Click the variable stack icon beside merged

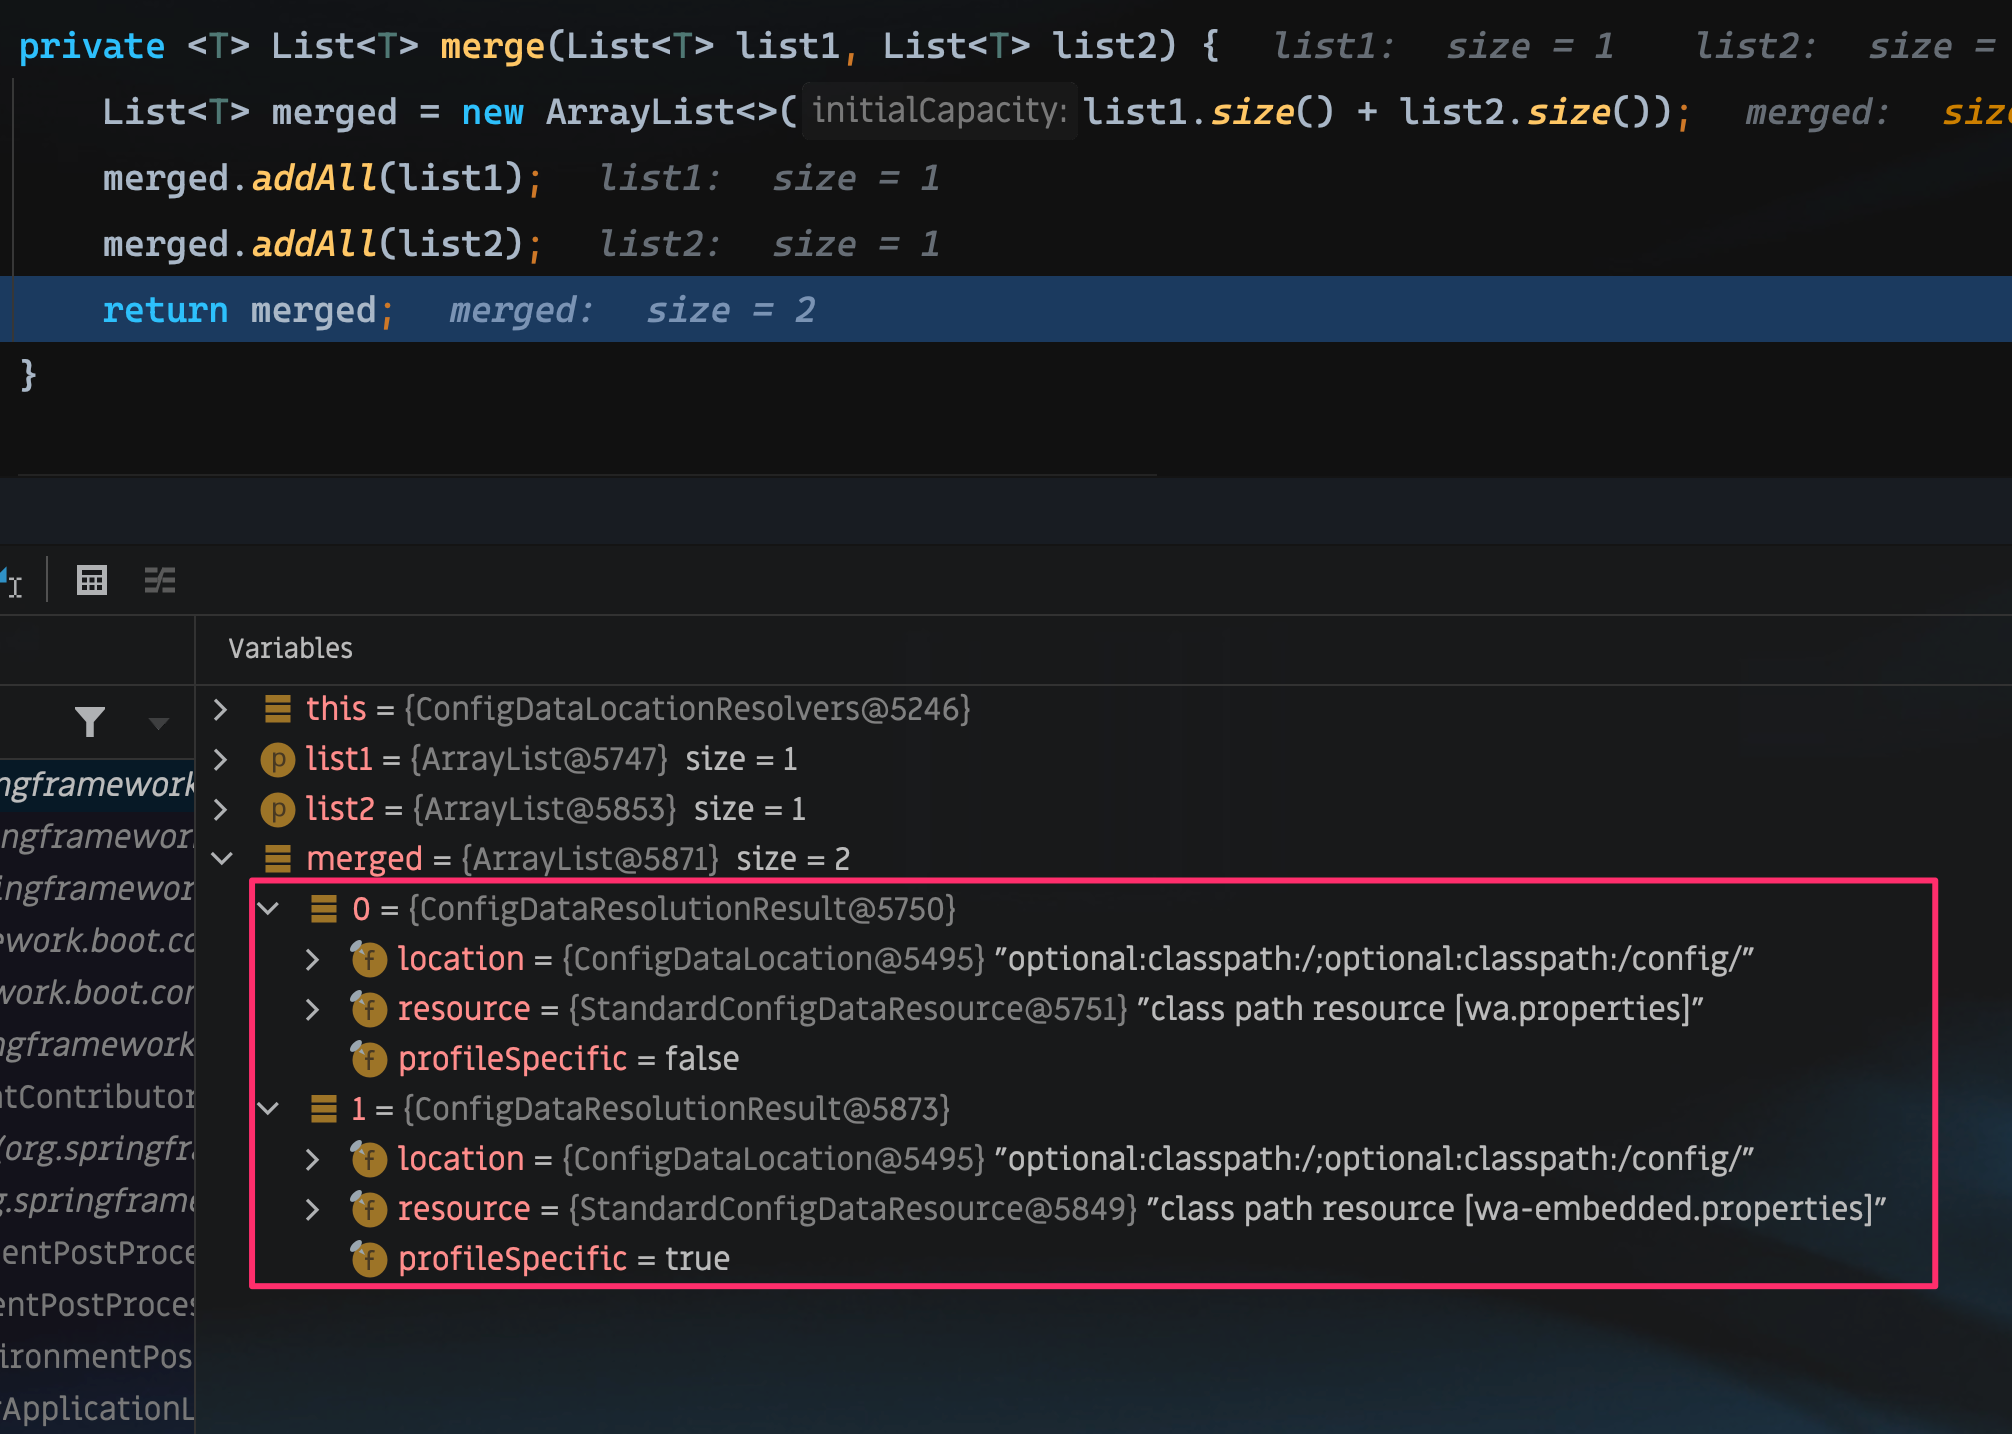tap(277, 858)
